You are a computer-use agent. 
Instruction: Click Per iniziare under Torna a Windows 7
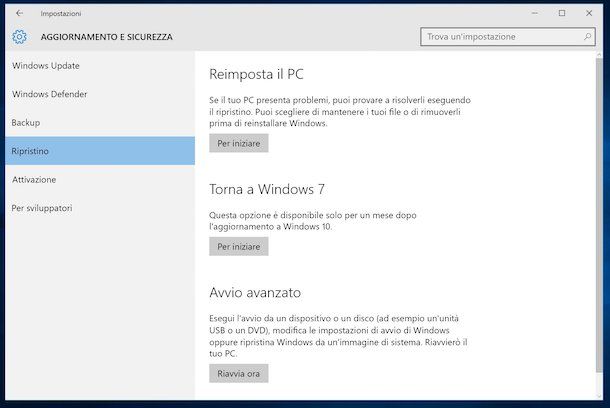(238, 247)
